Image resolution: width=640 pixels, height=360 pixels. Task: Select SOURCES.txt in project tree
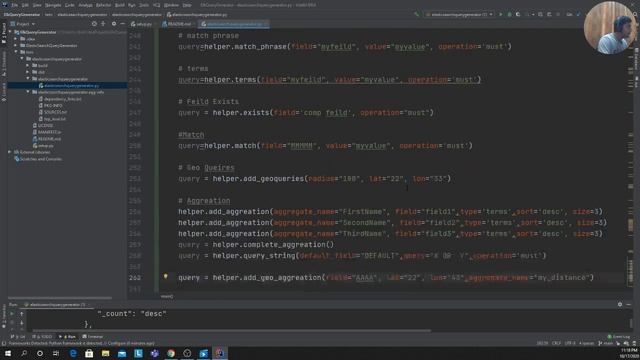53,112
